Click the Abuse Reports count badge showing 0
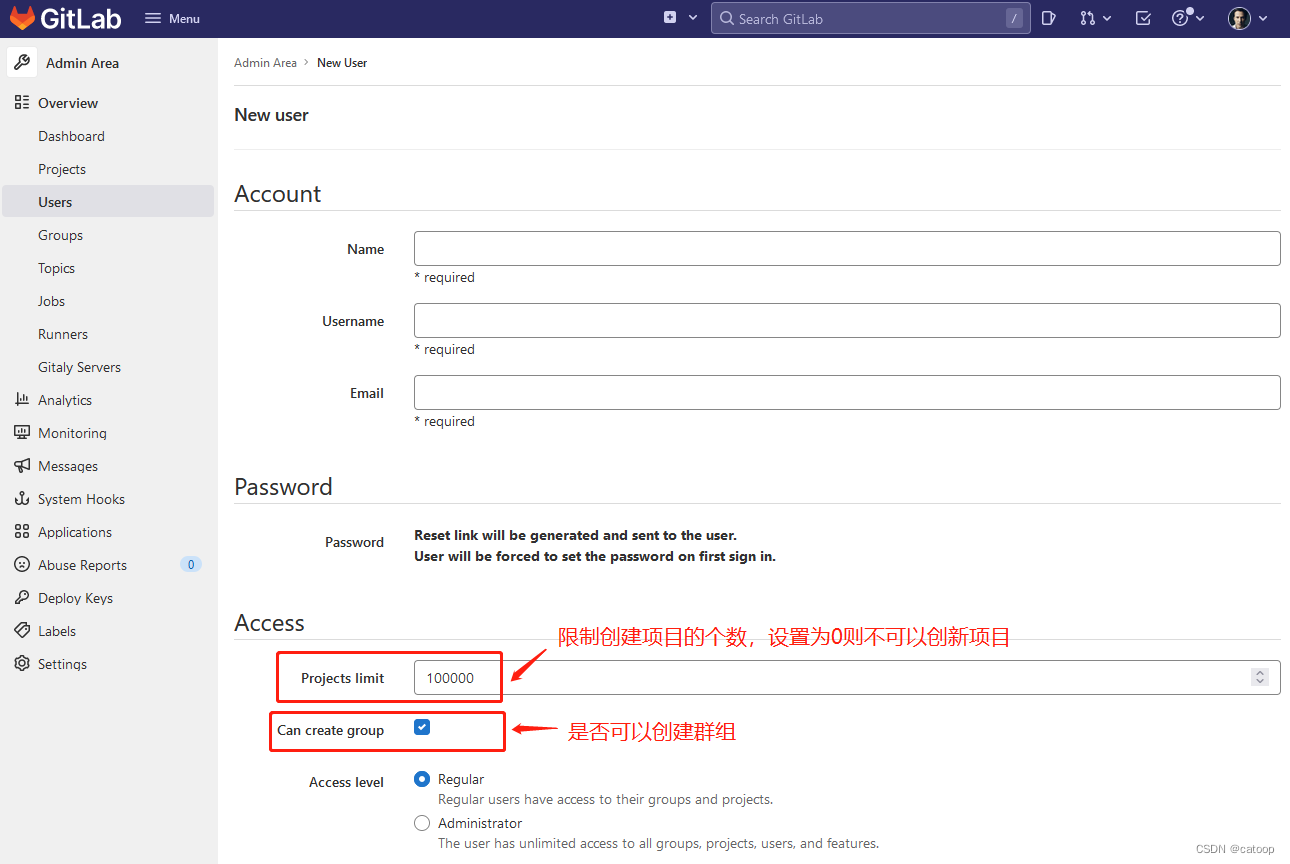 [x=191, y=565]
